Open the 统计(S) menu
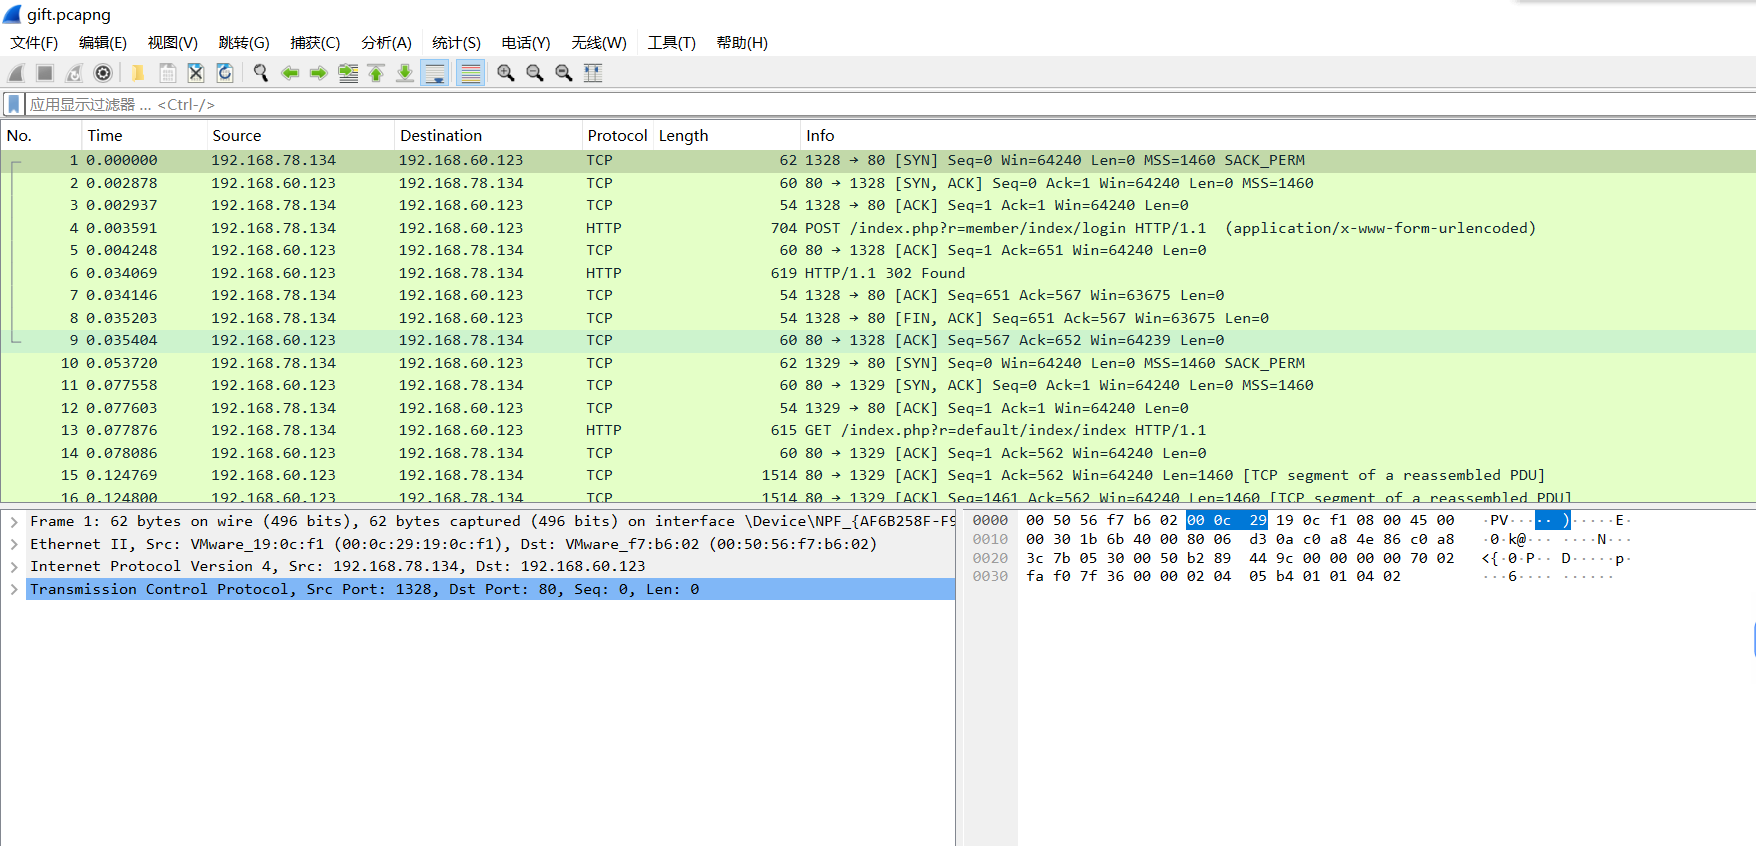 click(456, 43)
